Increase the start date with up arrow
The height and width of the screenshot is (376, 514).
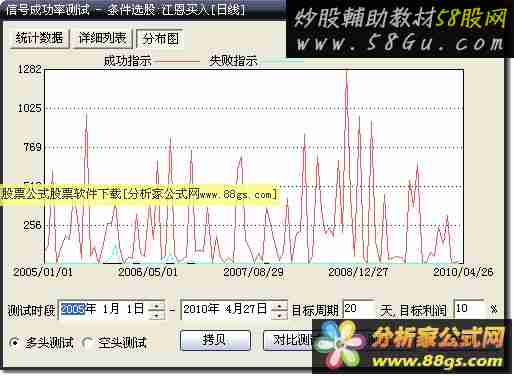point(156,305)
